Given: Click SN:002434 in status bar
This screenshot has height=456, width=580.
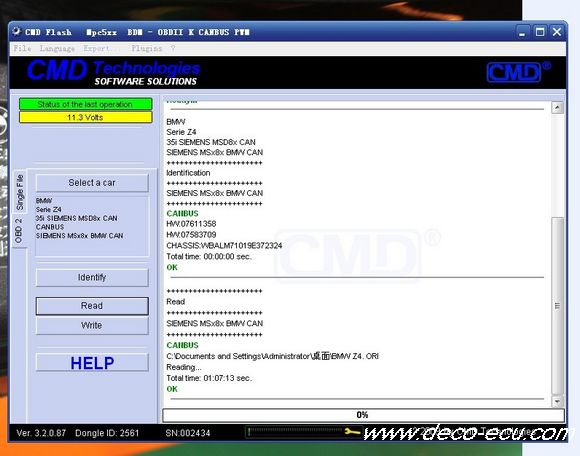Looking at the screenshot, I should pyautogui.click(x=188, y=433).
